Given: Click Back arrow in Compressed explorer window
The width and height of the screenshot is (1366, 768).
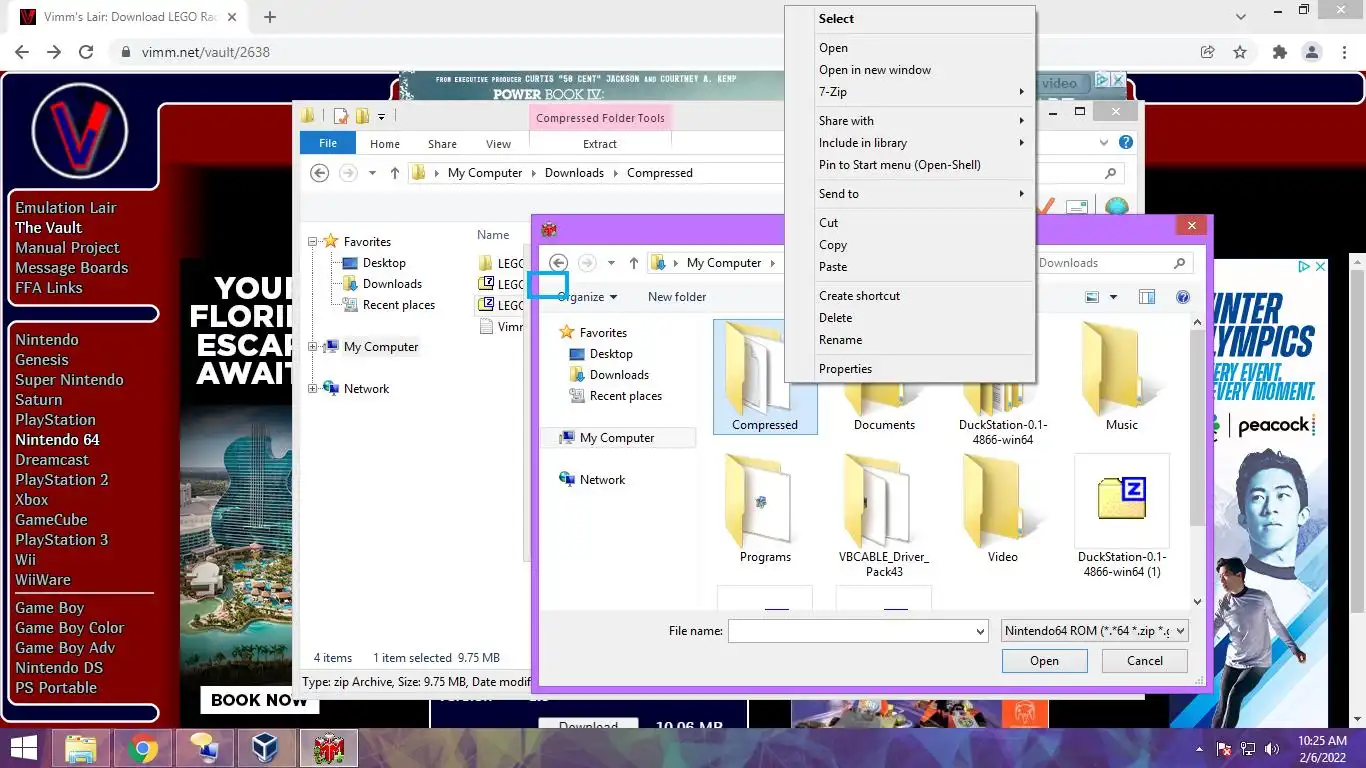Looking at the screenshot, I should (319, 173).
